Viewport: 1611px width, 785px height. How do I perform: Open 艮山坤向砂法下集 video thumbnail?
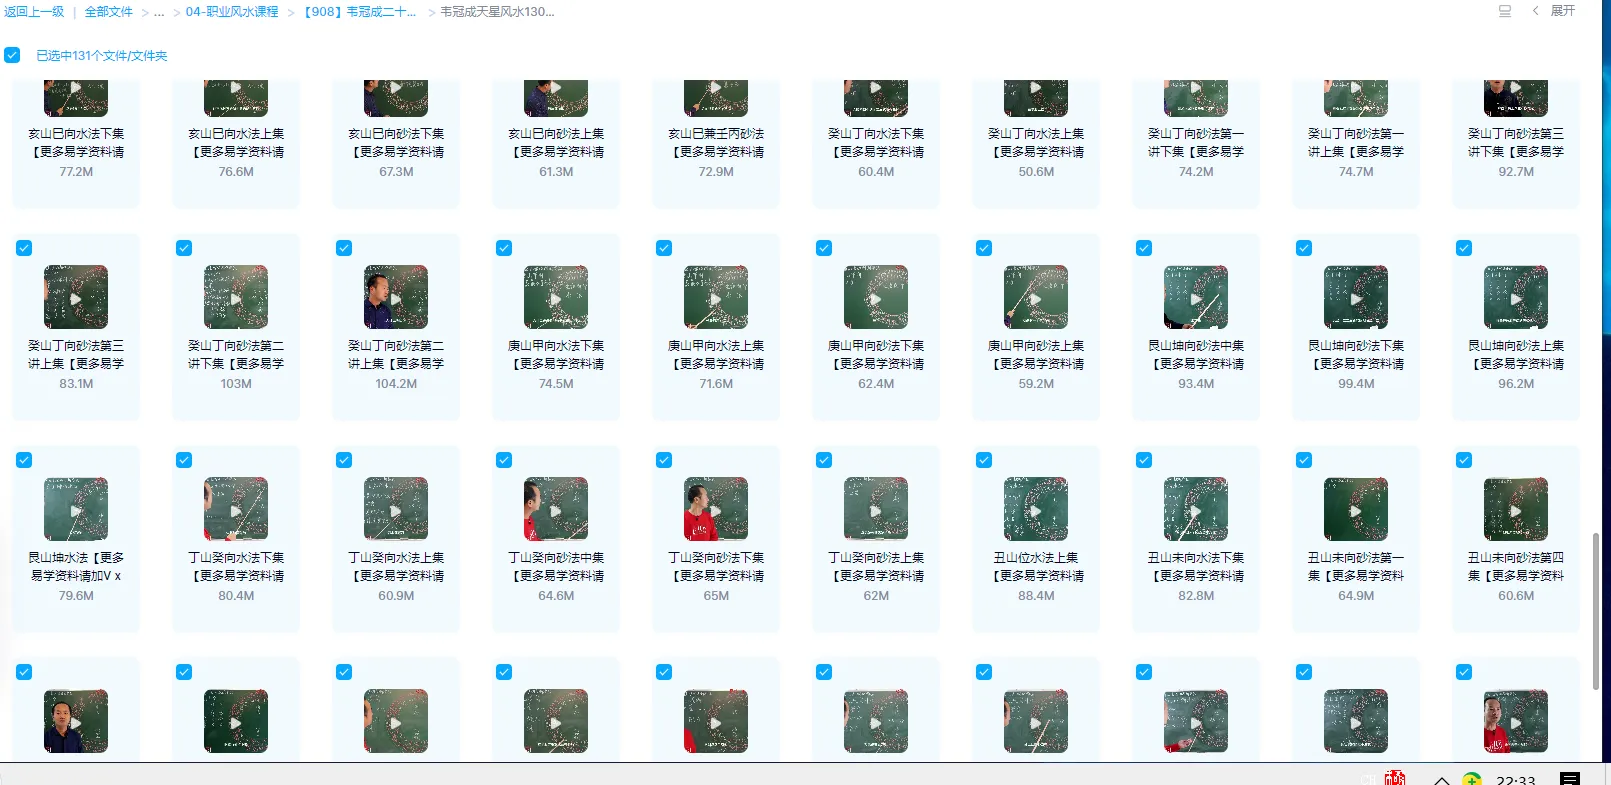pos(1356,297)
